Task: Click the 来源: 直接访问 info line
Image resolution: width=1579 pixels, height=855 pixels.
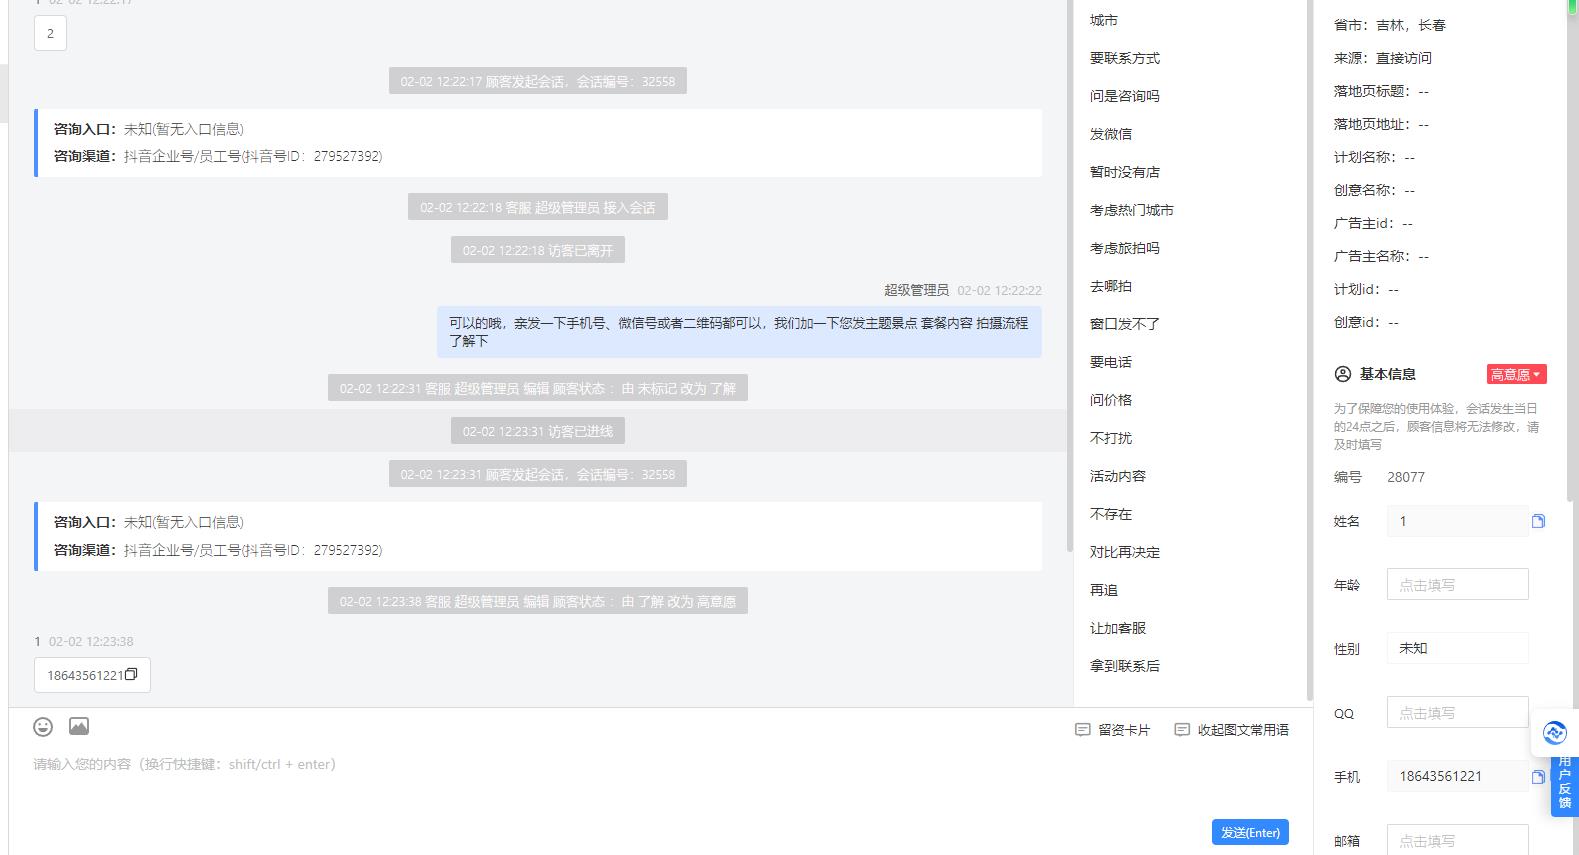Action: point(1383,58)
